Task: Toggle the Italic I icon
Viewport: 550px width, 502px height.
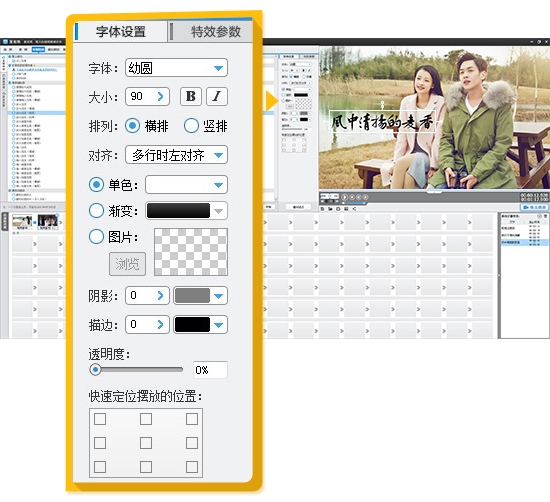Action: click(217, 96)
